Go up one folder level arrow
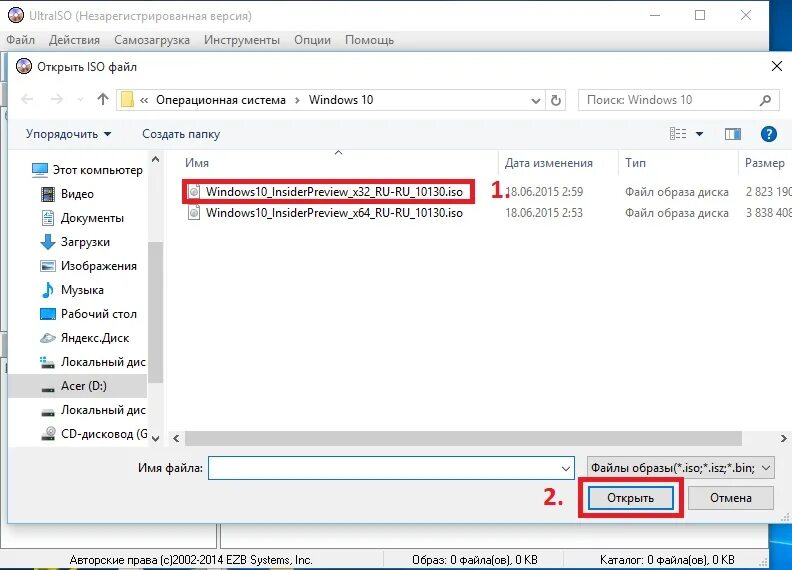The width and height of the screenshot is (792, 570). (x=103, y=100)
